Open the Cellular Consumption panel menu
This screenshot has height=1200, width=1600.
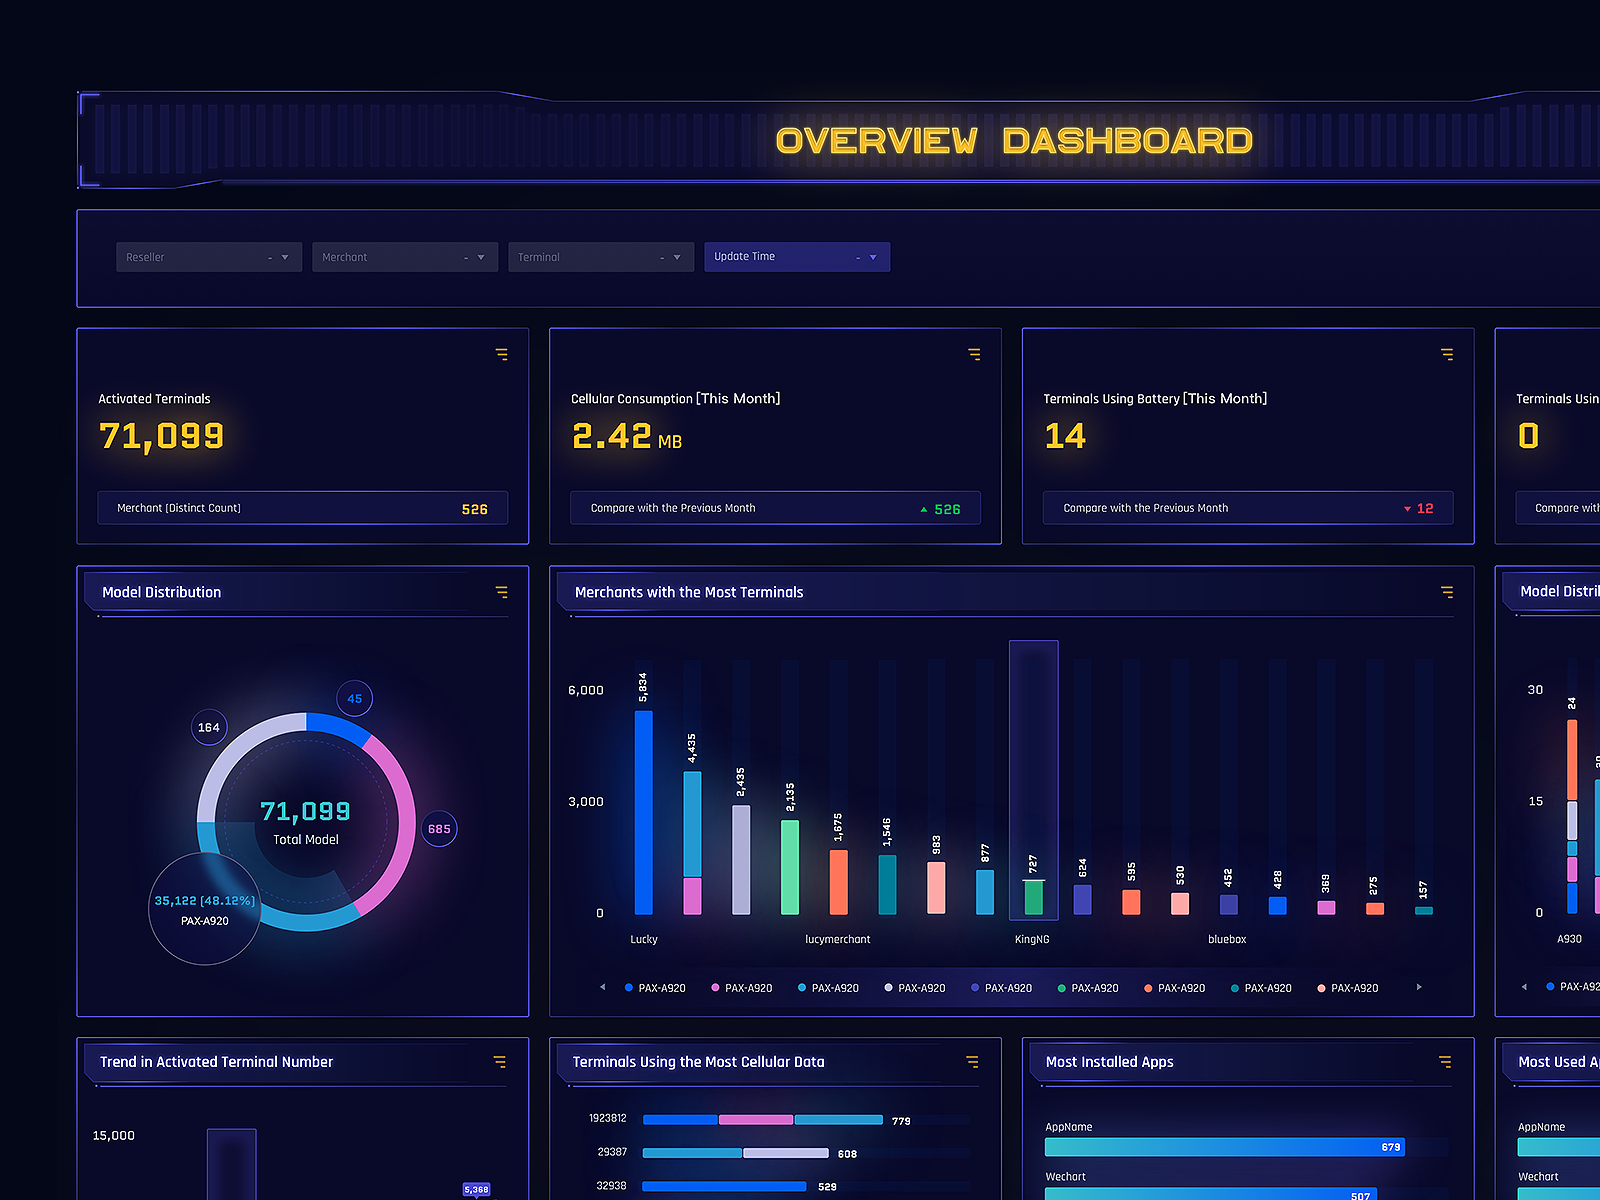tap(974, 354)
